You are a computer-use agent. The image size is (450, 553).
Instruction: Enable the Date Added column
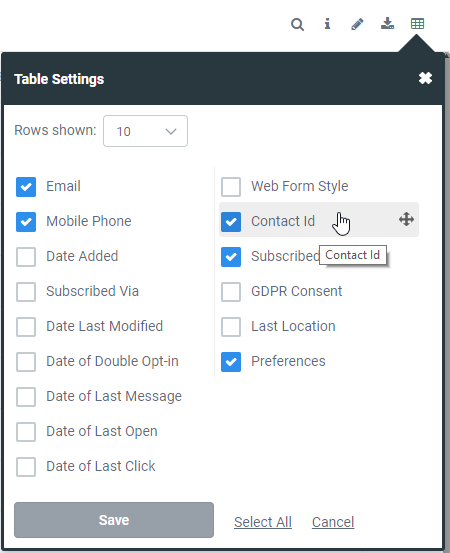[x=26, y=256]
